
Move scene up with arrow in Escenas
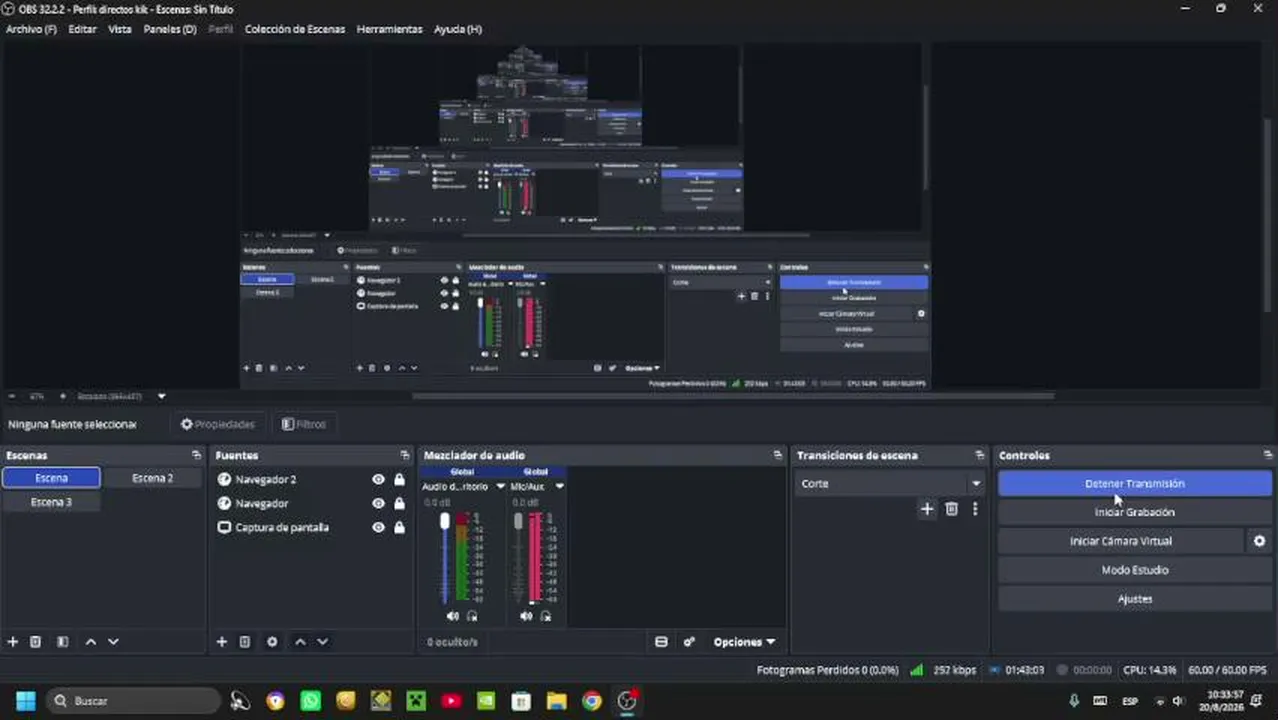click(91, 642)
